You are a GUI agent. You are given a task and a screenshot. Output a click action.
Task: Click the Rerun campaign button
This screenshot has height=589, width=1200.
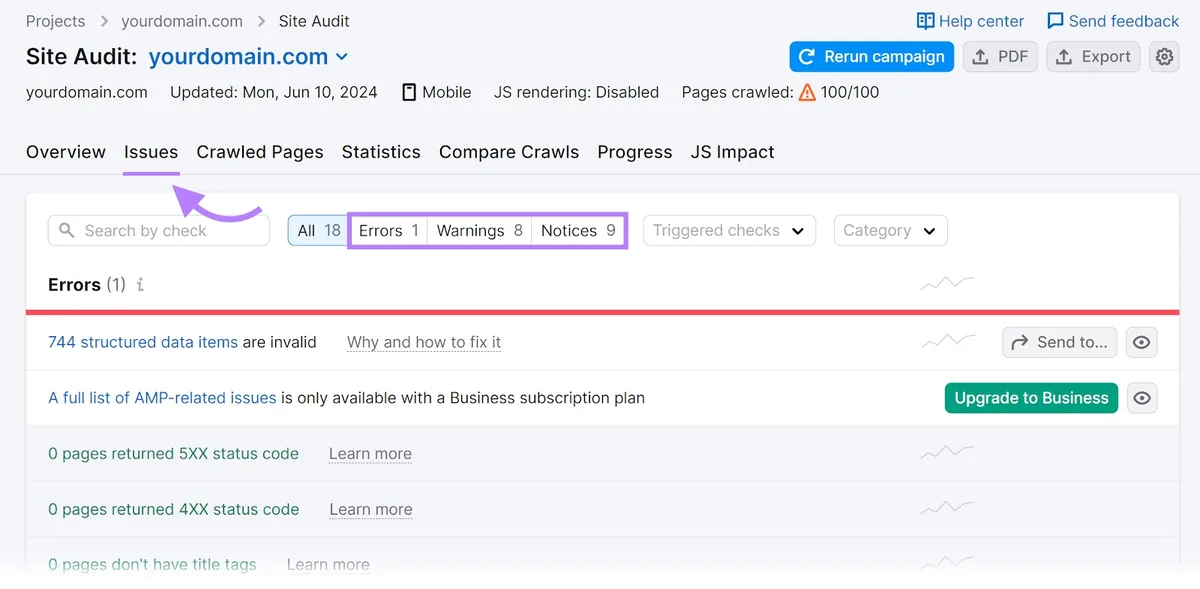(x=872, y=57)
